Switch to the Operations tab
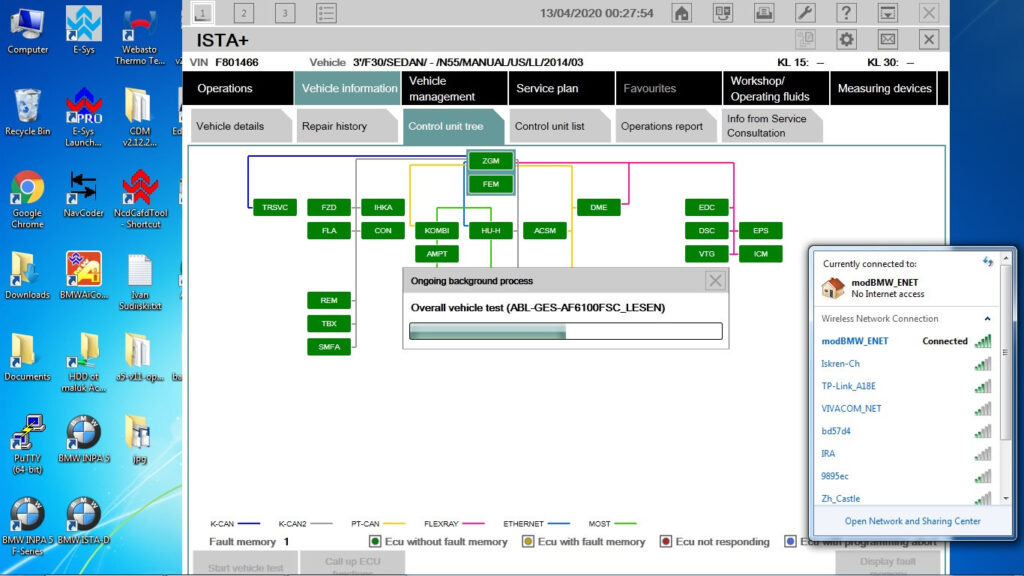Screen dimensions: 1024x576 238,88
